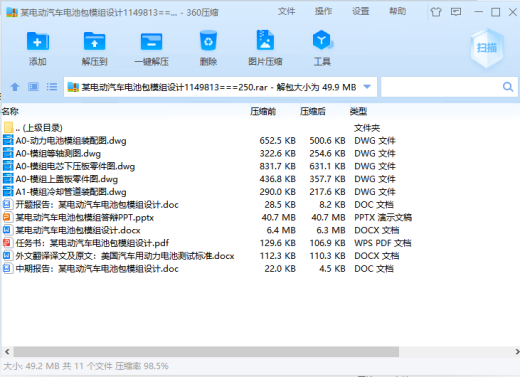Click the 扫描 (Scan) hexagon button
The image size is (520, 377).
[487, 48]
